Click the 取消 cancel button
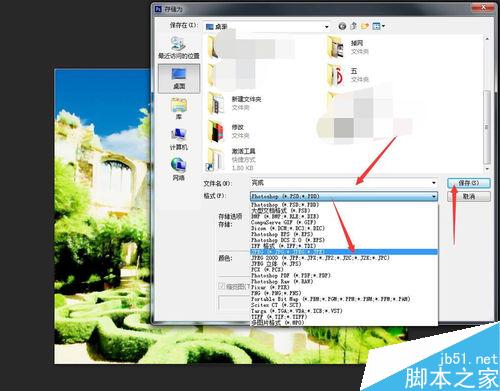This screenshot has width=500, height=391. [468, 196]
